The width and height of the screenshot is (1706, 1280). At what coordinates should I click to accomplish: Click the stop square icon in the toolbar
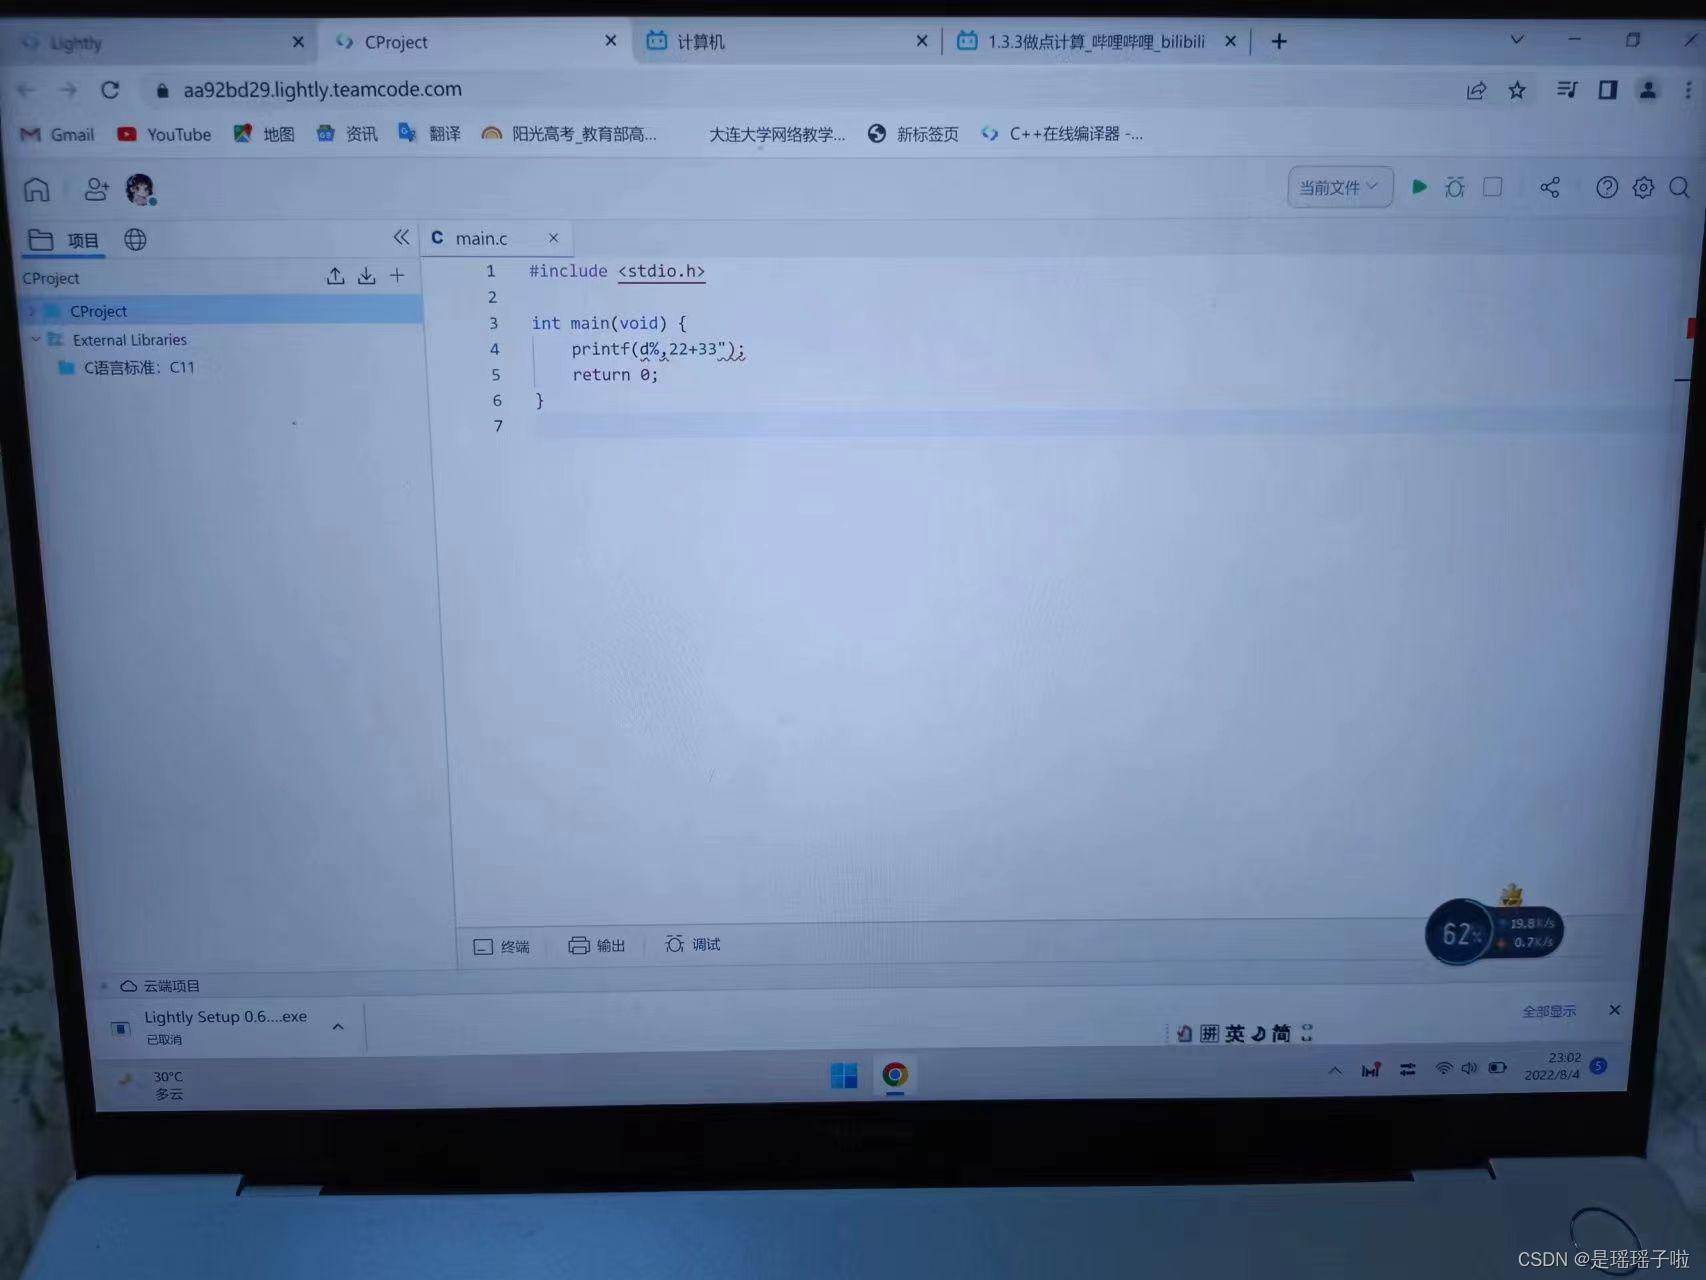point(1492,187)
